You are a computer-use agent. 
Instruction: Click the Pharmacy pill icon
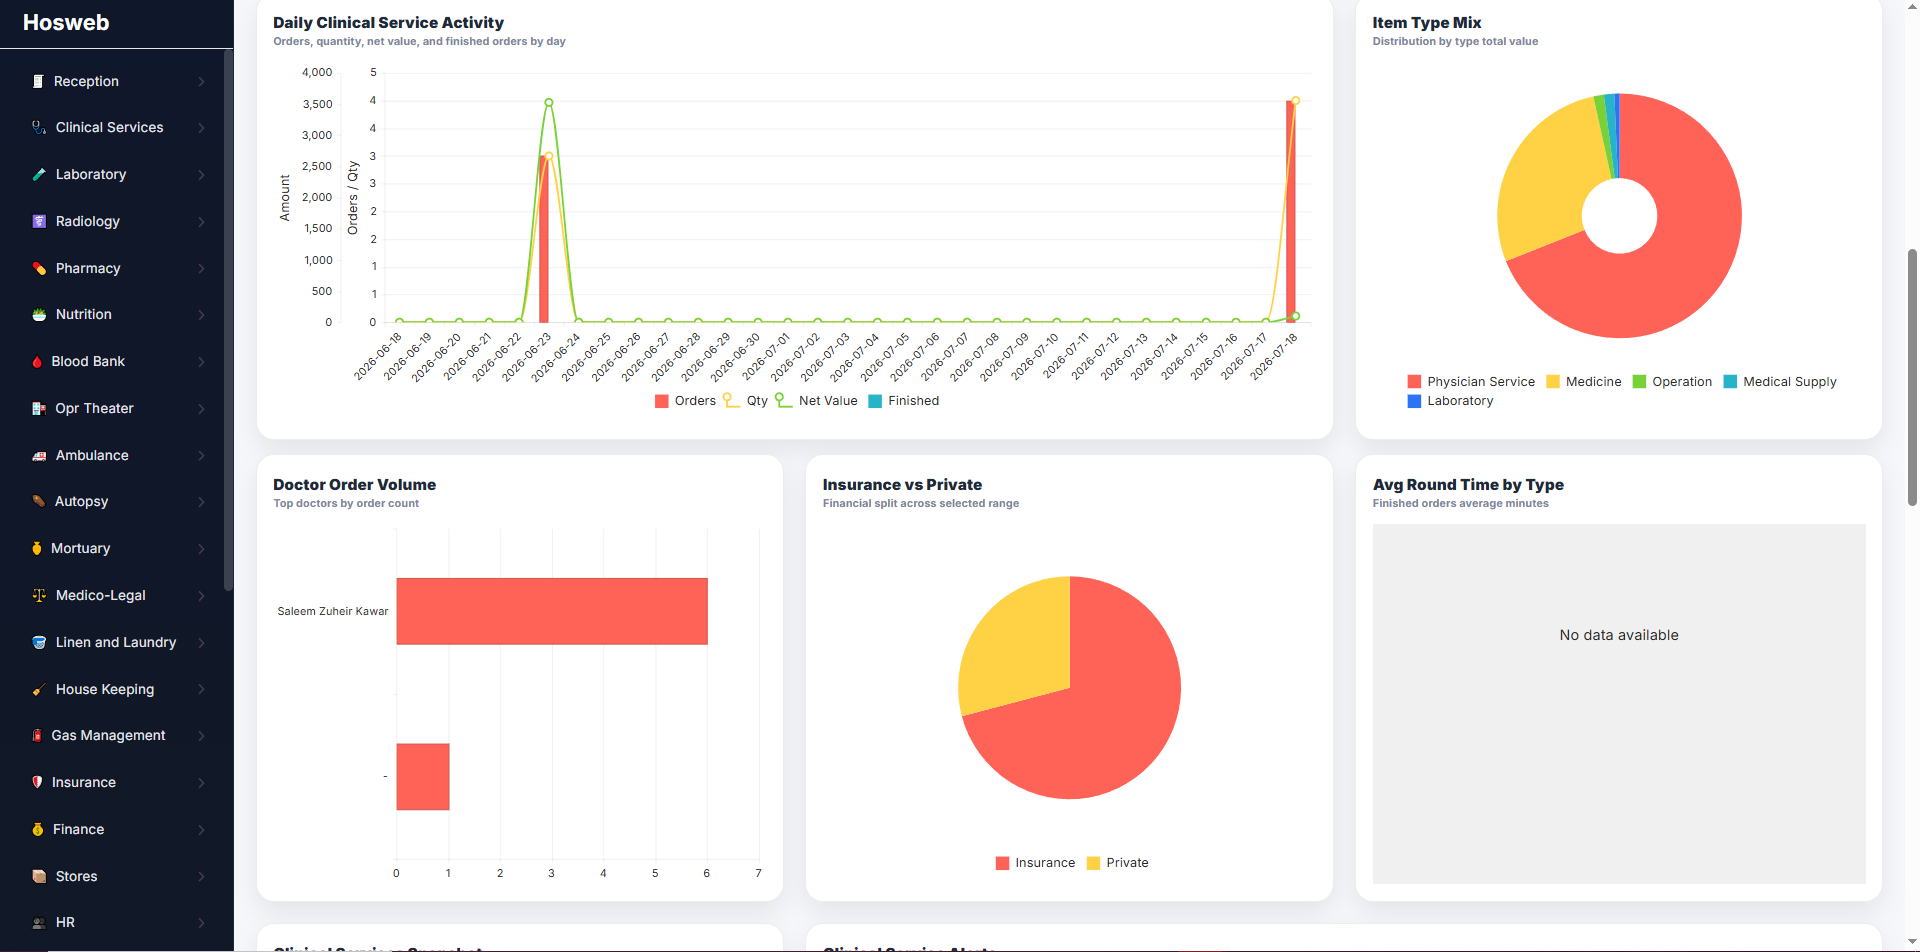(39, 268)
